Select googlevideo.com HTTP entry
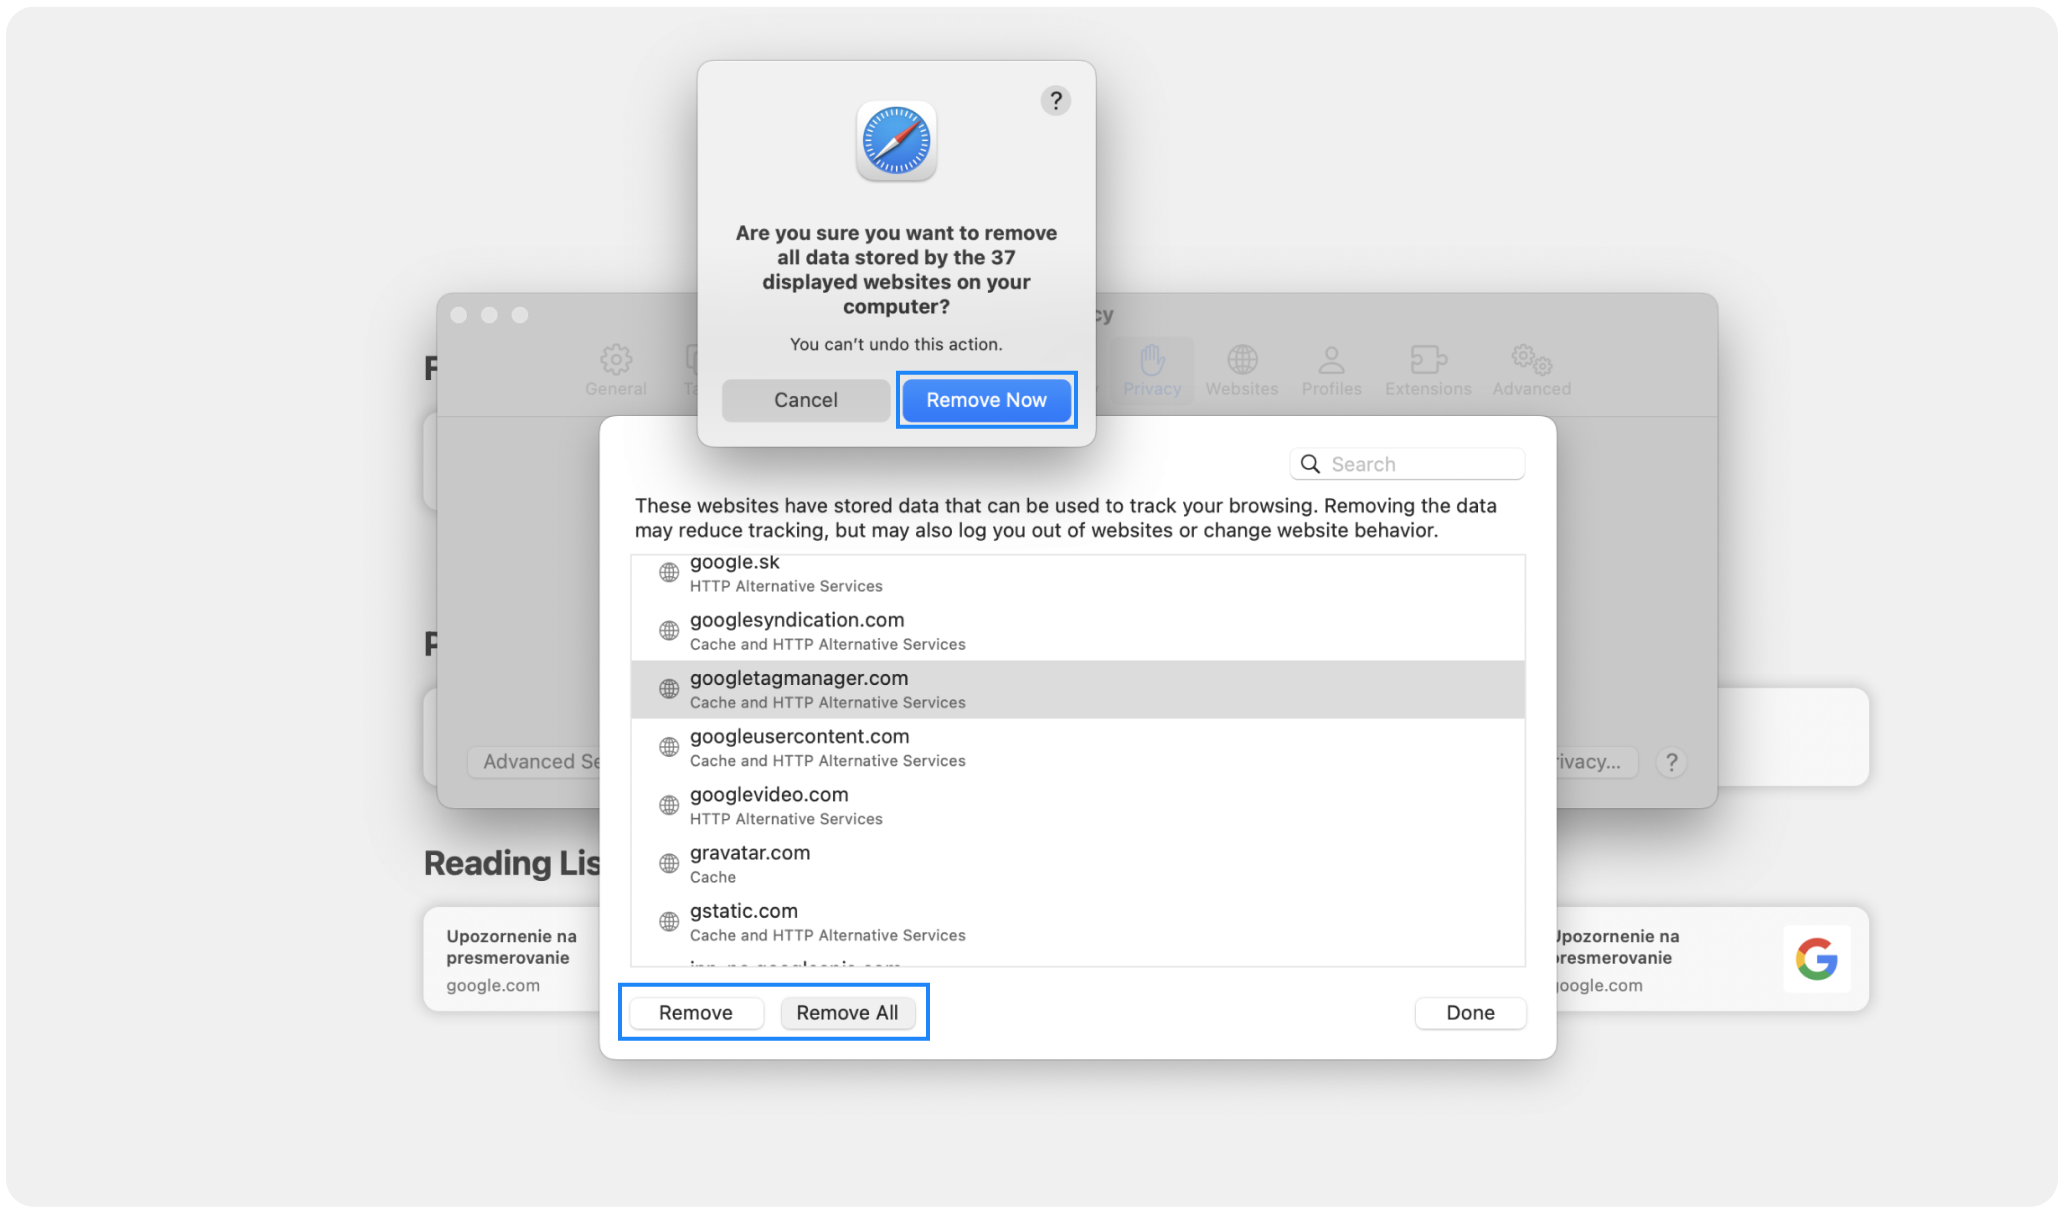 click(1080, 804)
